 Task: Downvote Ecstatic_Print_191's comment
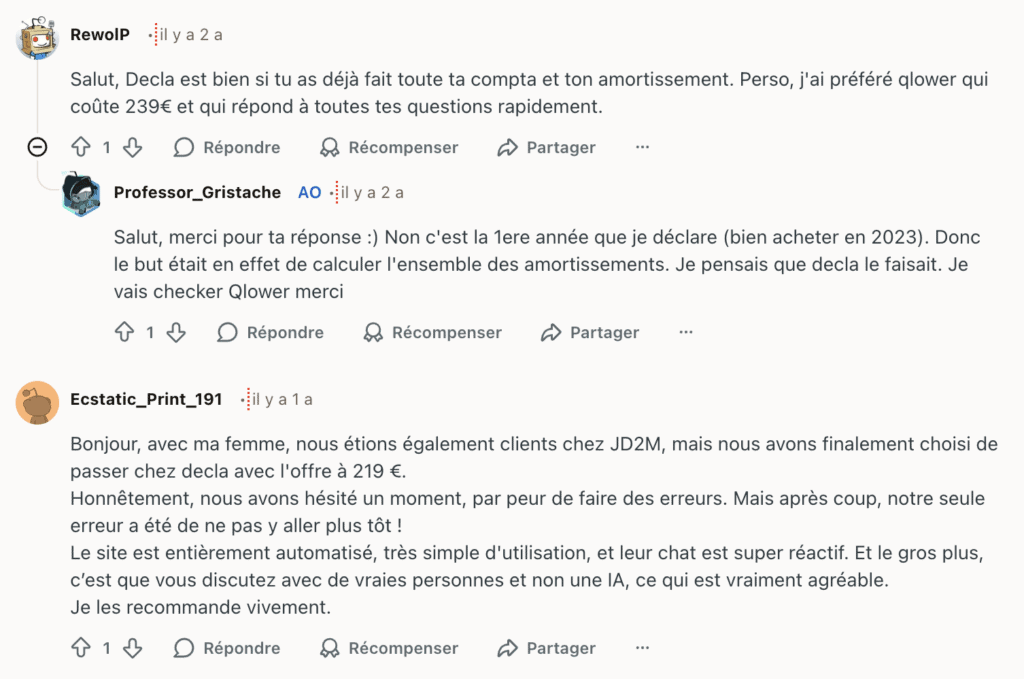(131, 648)
